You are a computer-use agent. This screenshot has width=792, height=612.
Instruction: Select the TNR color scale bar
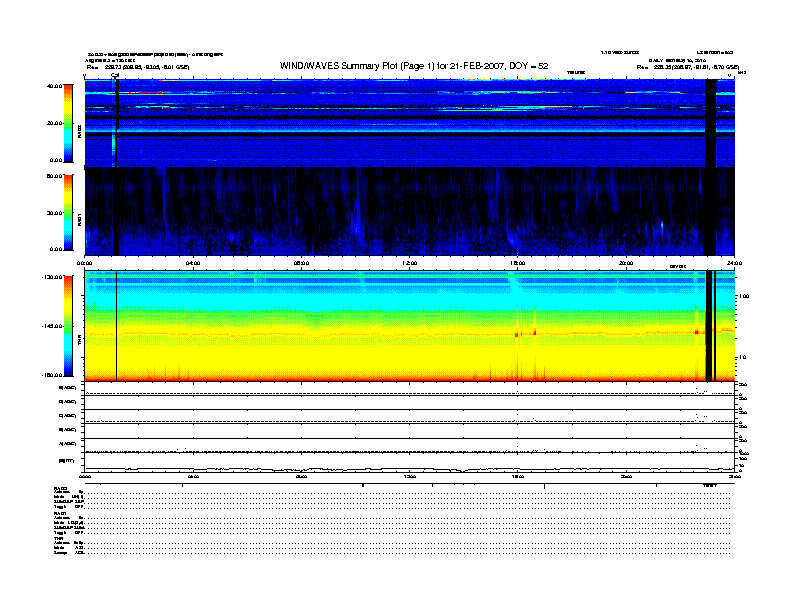tap(68, 326)
